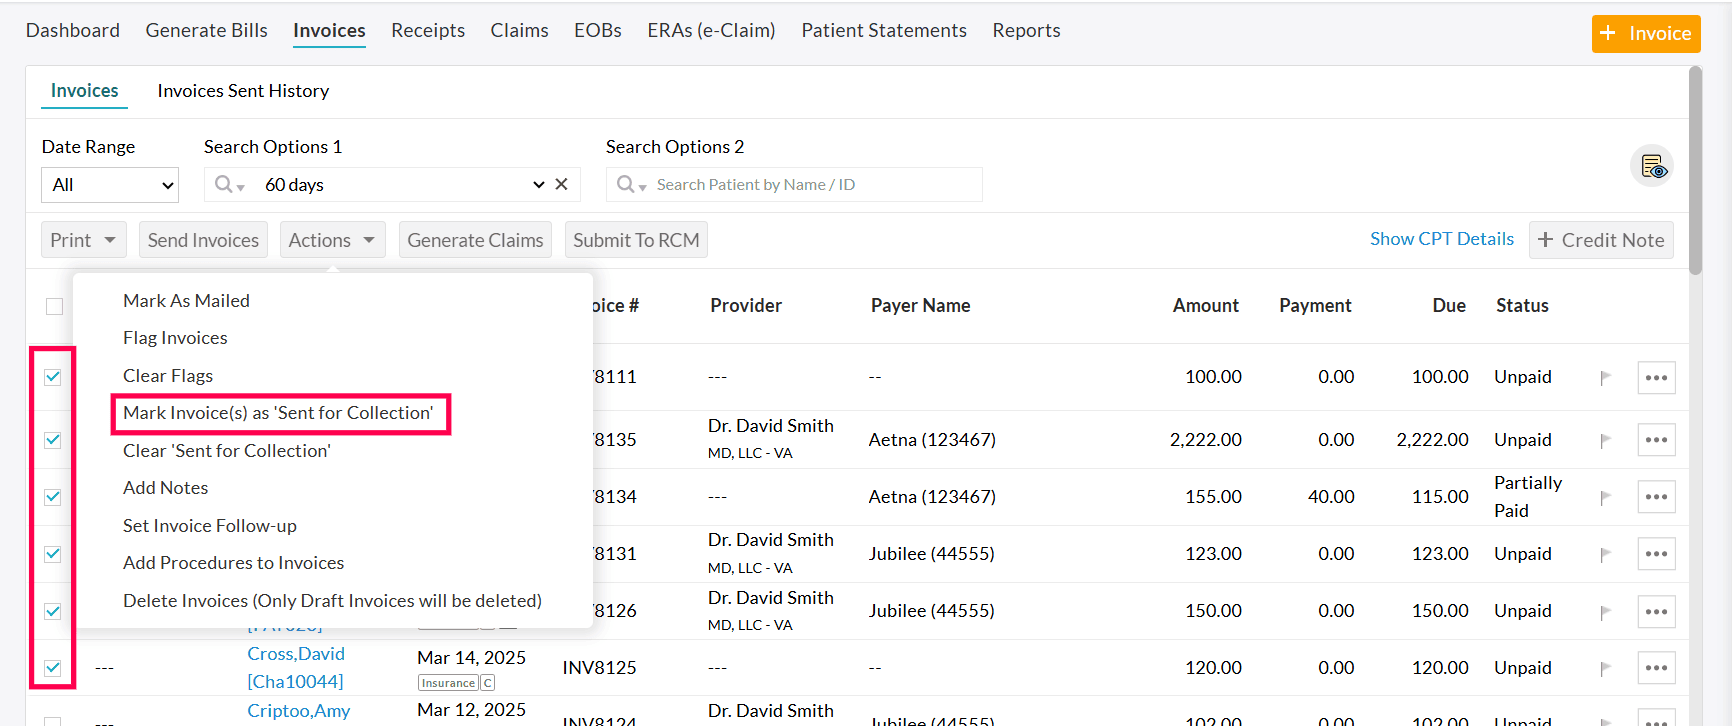This screenshot has width=1732, height=726.
Task: Choose Set Invoice Follow-up option
Action: [x=210, y=526]
